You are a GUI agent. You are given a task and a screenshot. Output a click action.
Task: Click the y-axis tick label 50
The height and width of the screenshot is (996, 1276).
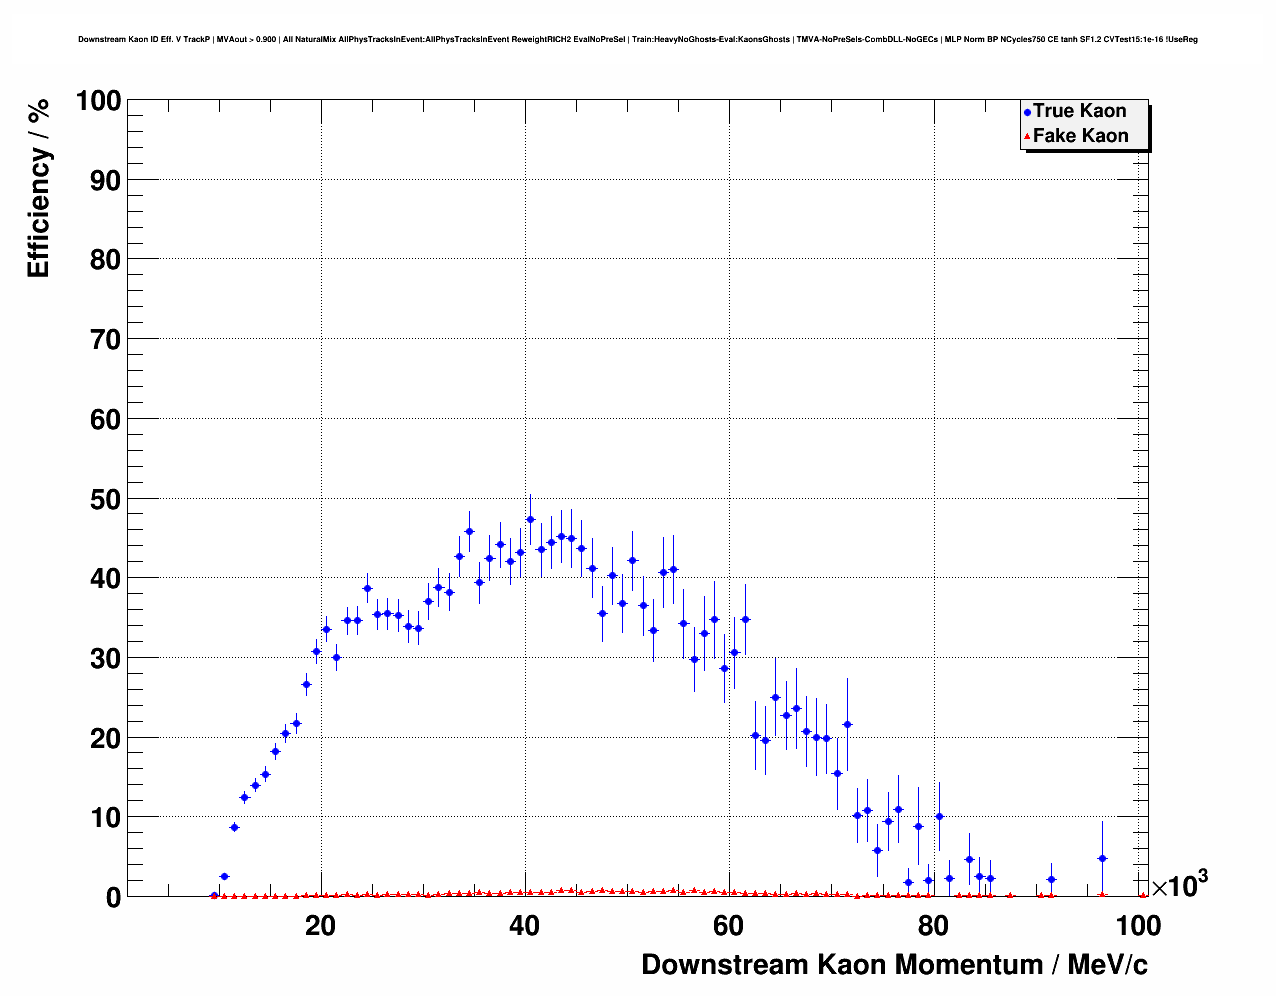pos(98,499)
